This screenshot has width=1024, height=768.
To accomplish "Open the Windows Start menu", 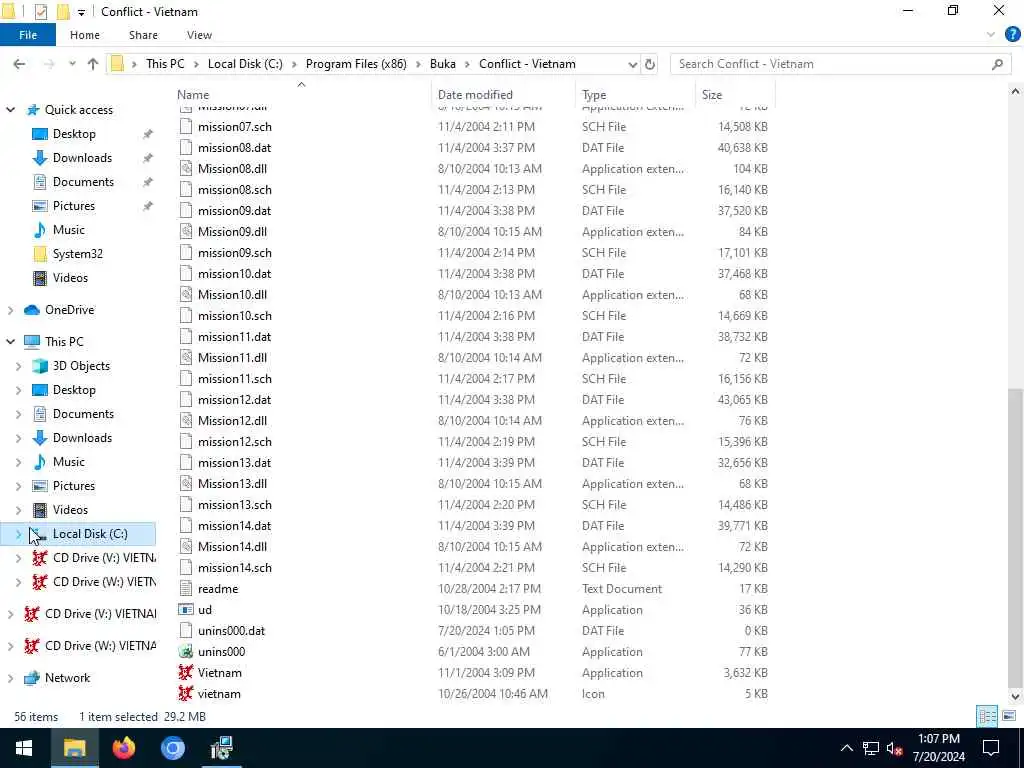I will pyautogui.click(x=24, y=748).
